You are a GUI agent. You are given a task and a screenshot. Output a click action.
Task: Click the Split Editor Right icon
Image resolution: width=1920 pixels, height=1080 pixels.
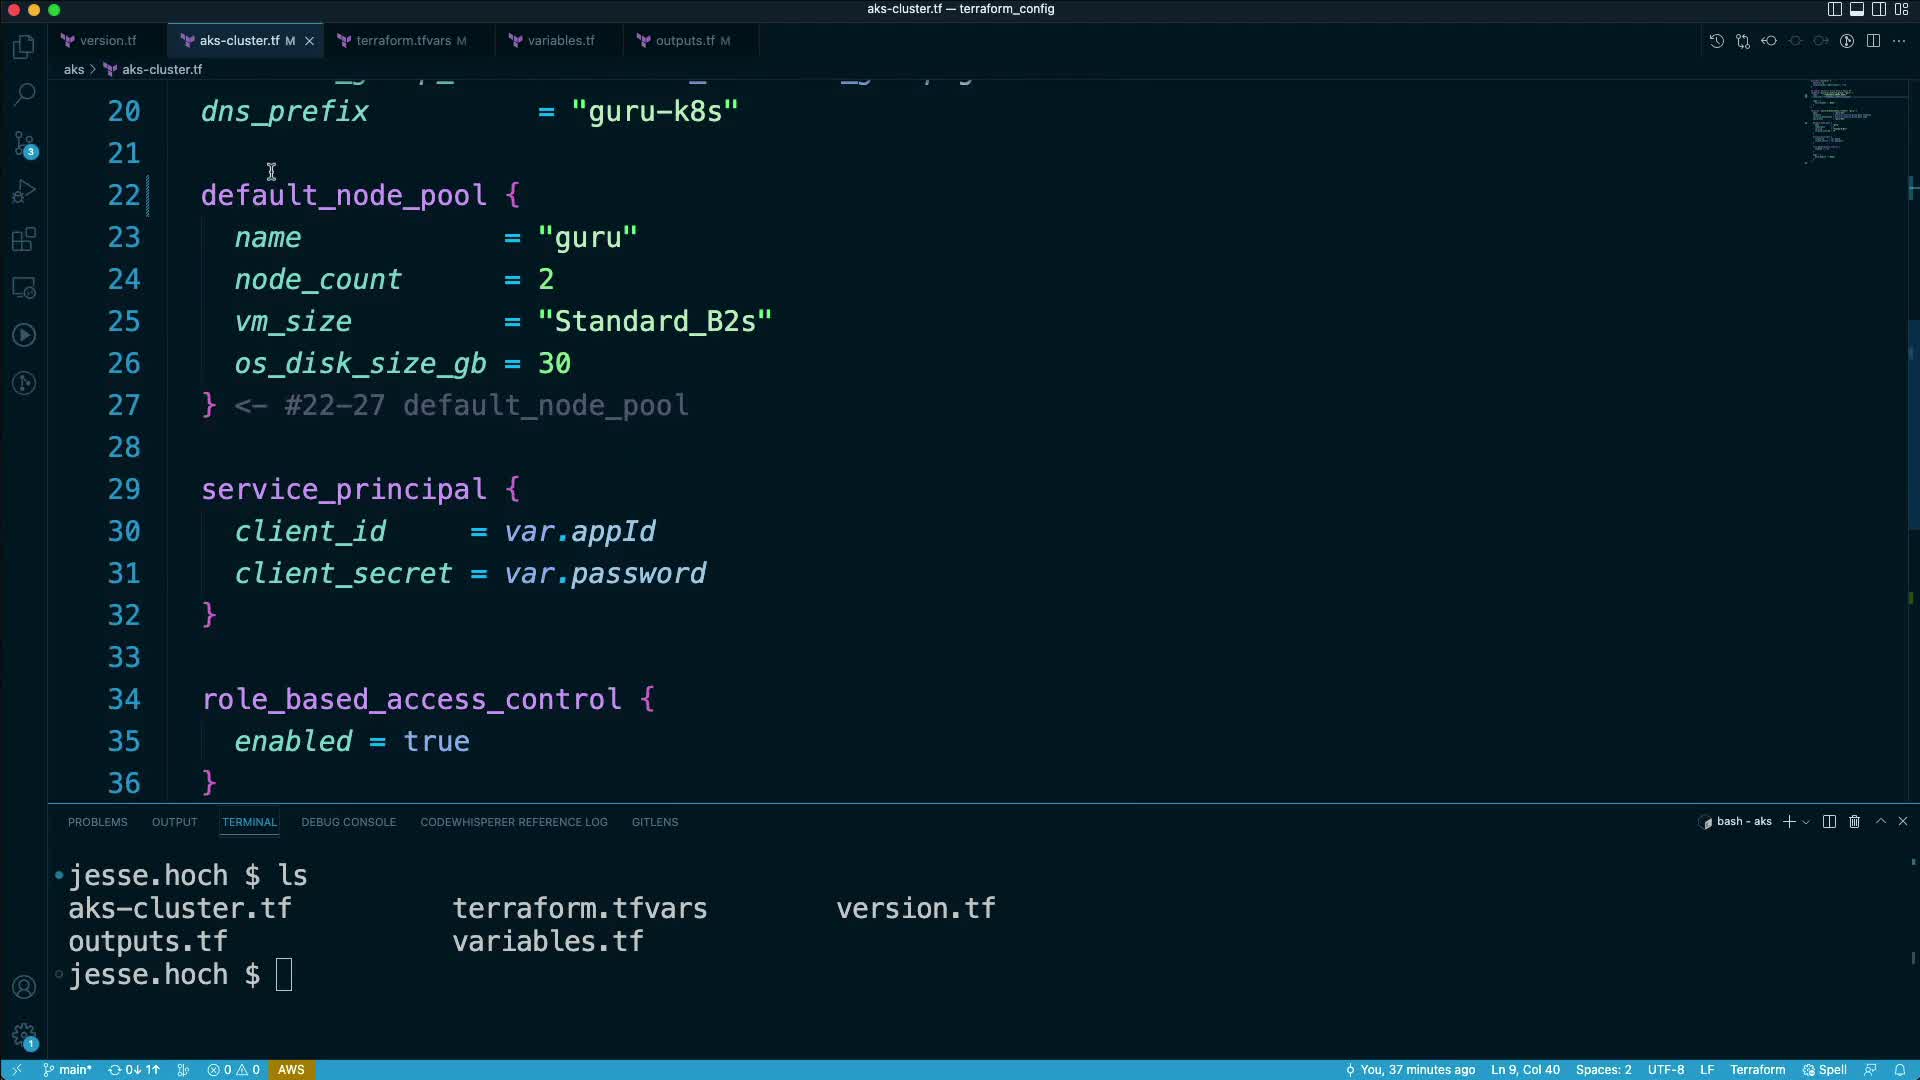(1873, 41)
